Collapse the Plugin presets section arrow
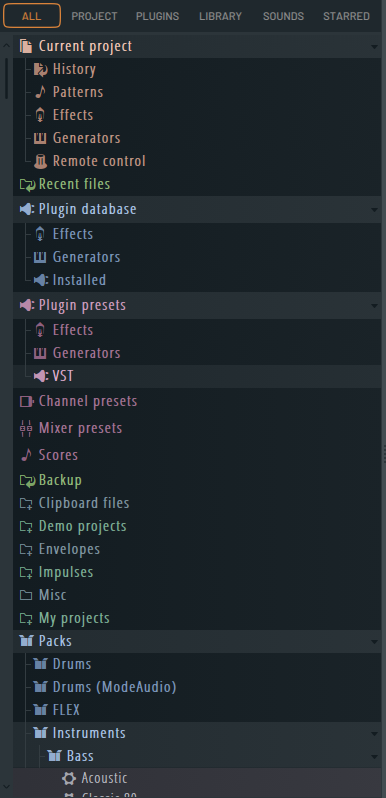The height and width of the screenshot is (798, 386). tap(375, 306)
